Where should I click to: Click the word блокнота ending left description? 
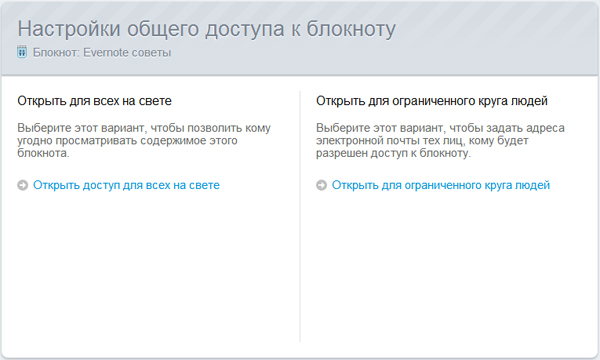43,153
